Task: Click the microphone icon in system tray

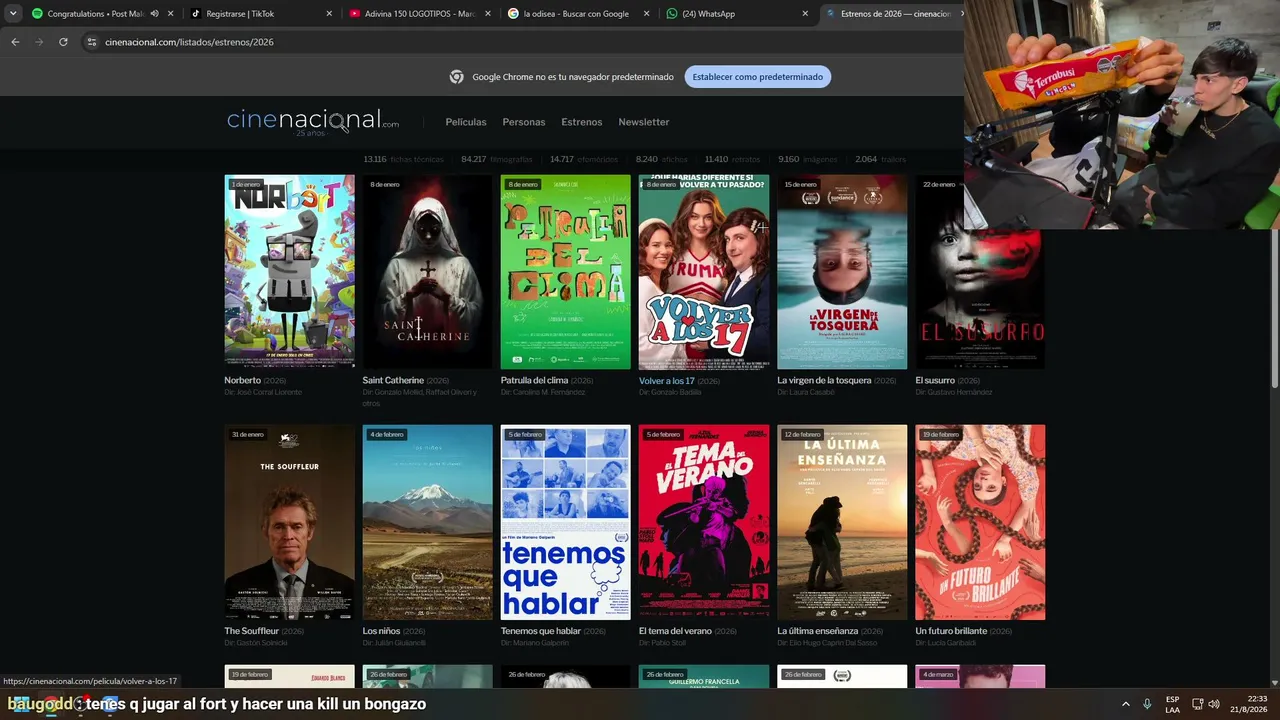Action: (x=1147, y=704)
